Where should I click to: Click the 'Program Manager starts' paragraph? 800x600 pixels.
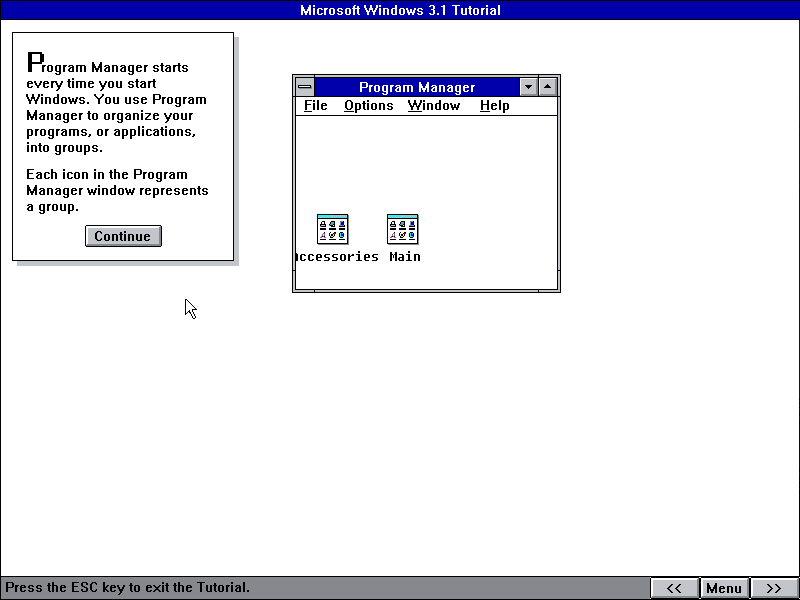click(116, 103)
